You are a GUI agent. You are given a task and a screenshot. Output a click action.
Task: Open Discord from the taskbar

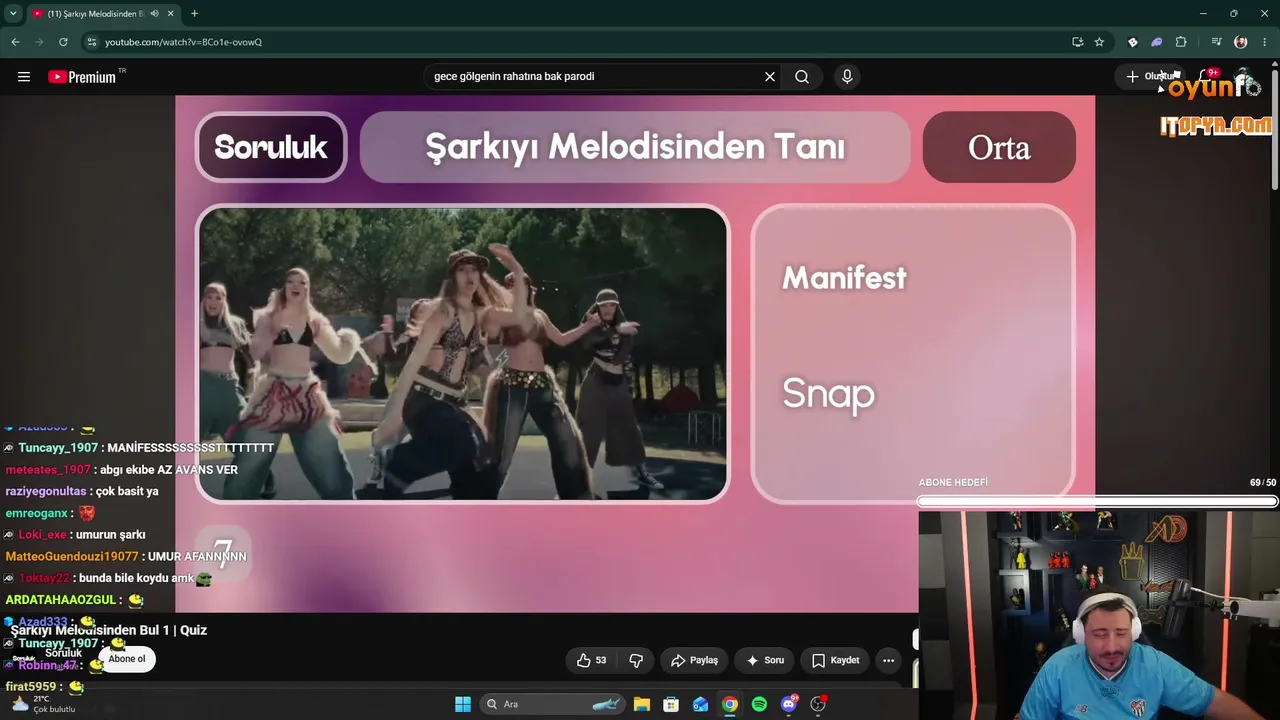(789, 704)
